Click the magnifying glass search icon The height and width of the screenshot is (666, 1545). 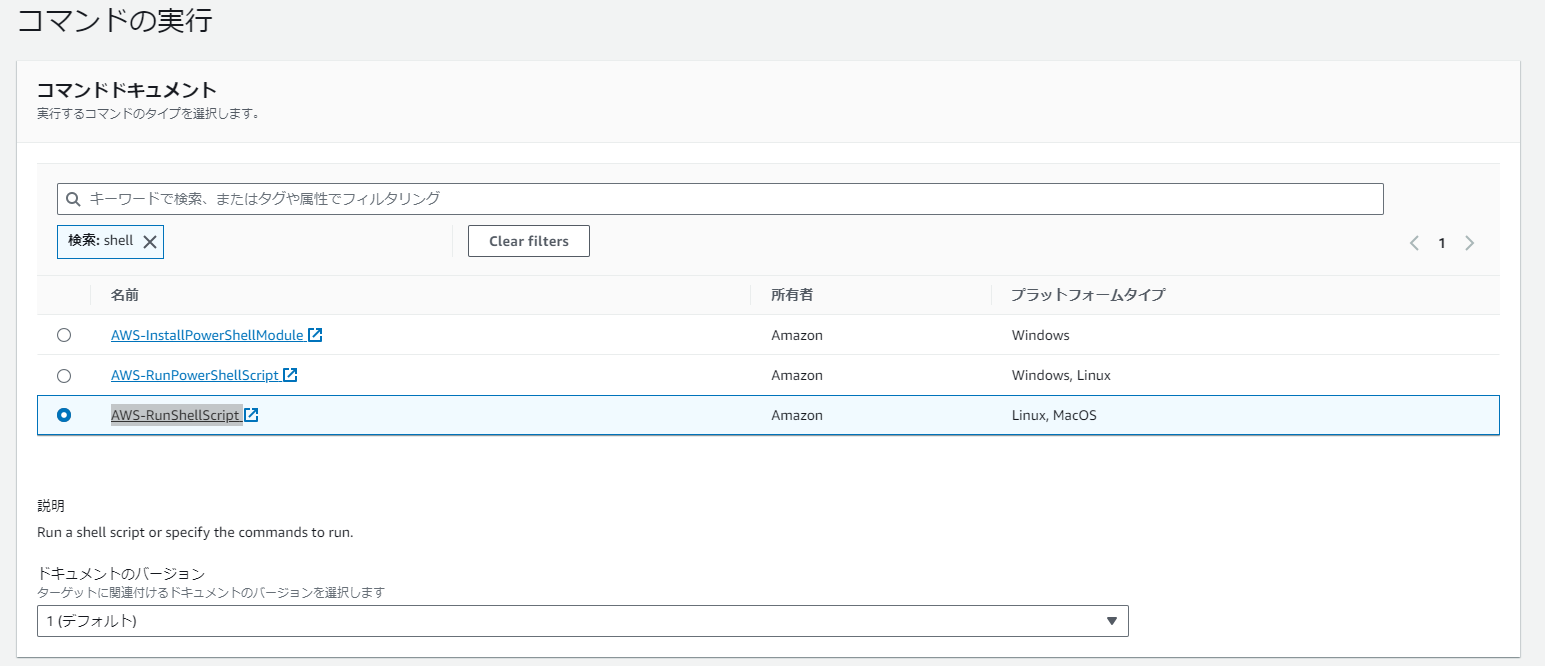(x=72, y=198)
